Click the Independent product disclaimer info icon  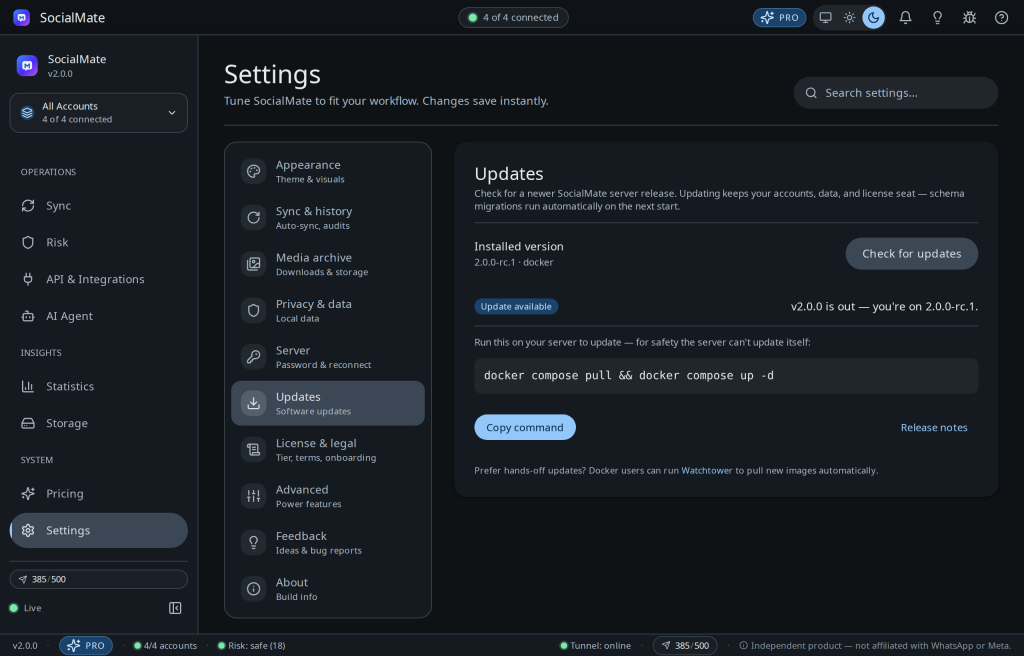[x=743, y=646]
